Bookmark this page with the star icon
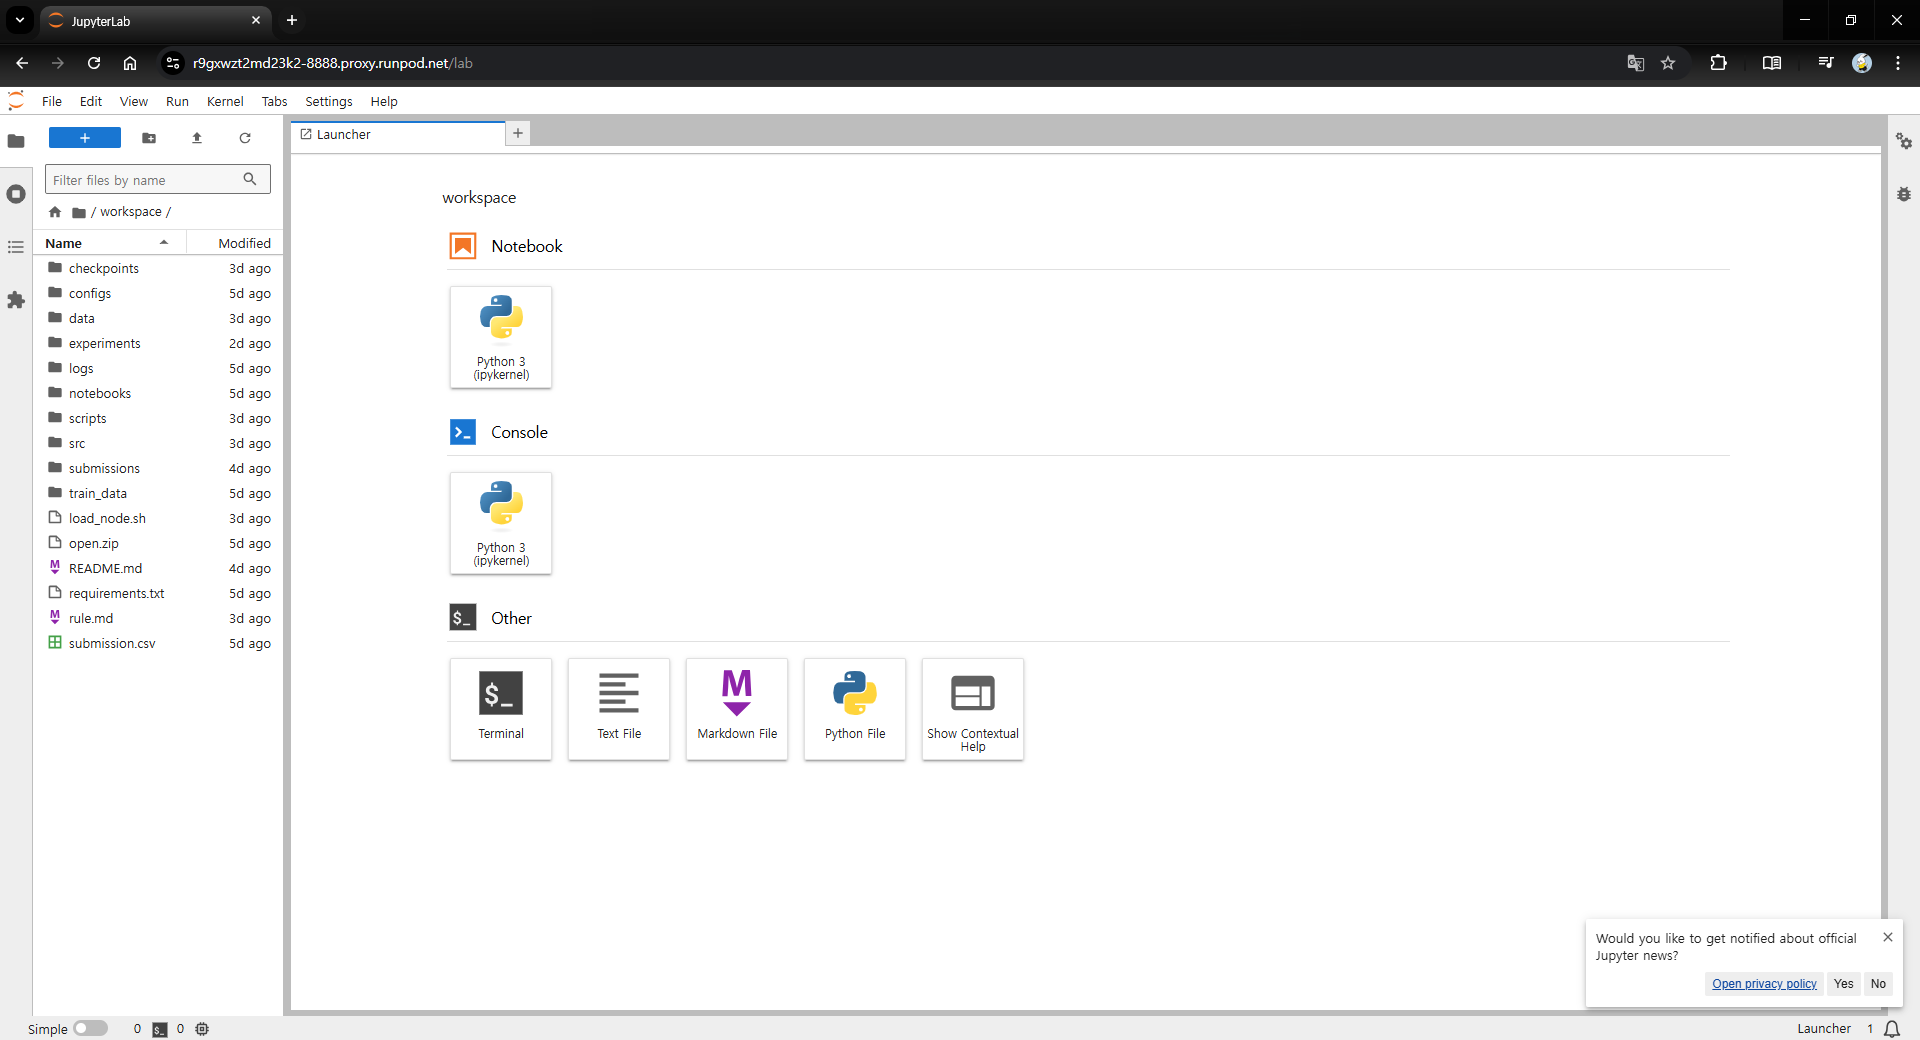Viewport: 1920px width, 1040px height. pos(1668,63)
